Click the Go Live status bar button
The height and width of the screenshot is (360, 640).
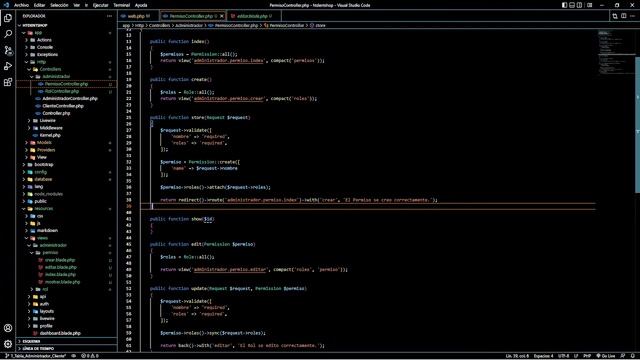point(606,356)
